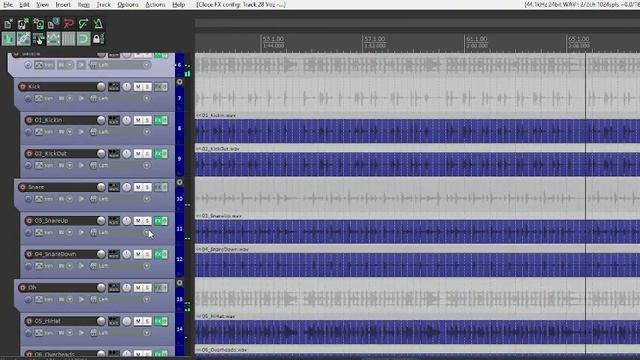Open routing icon on Kick track

pos(114,87)
